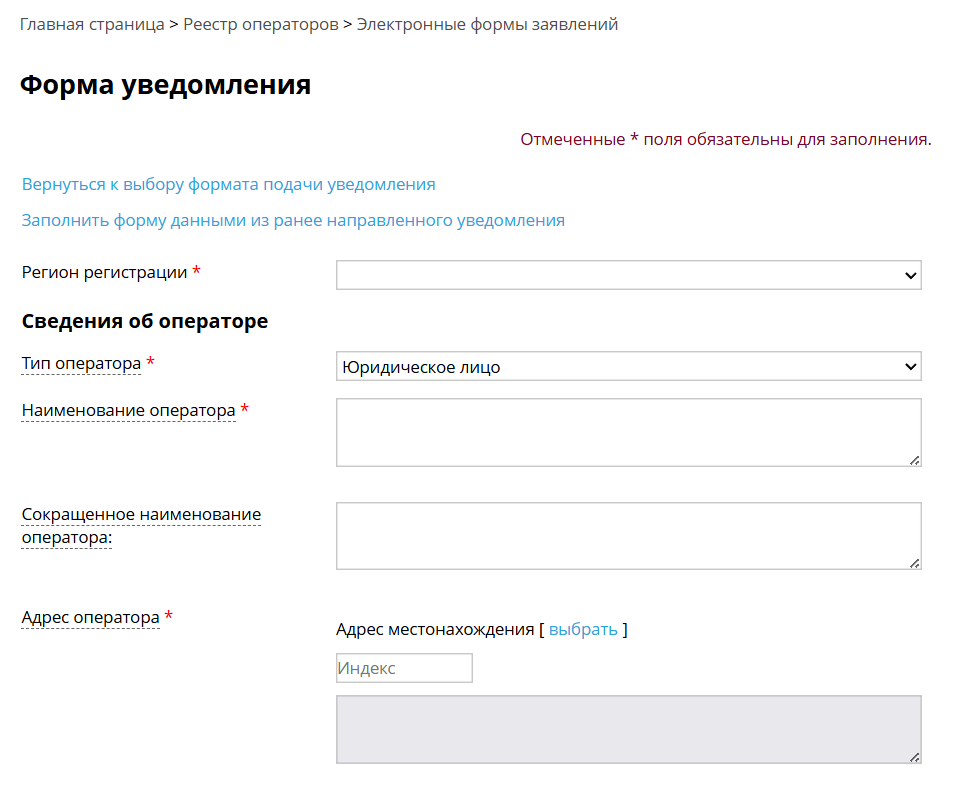This screenshot has height=791, width=954.
Task: Click the Тип оператора dotted label
Action: 81,364
